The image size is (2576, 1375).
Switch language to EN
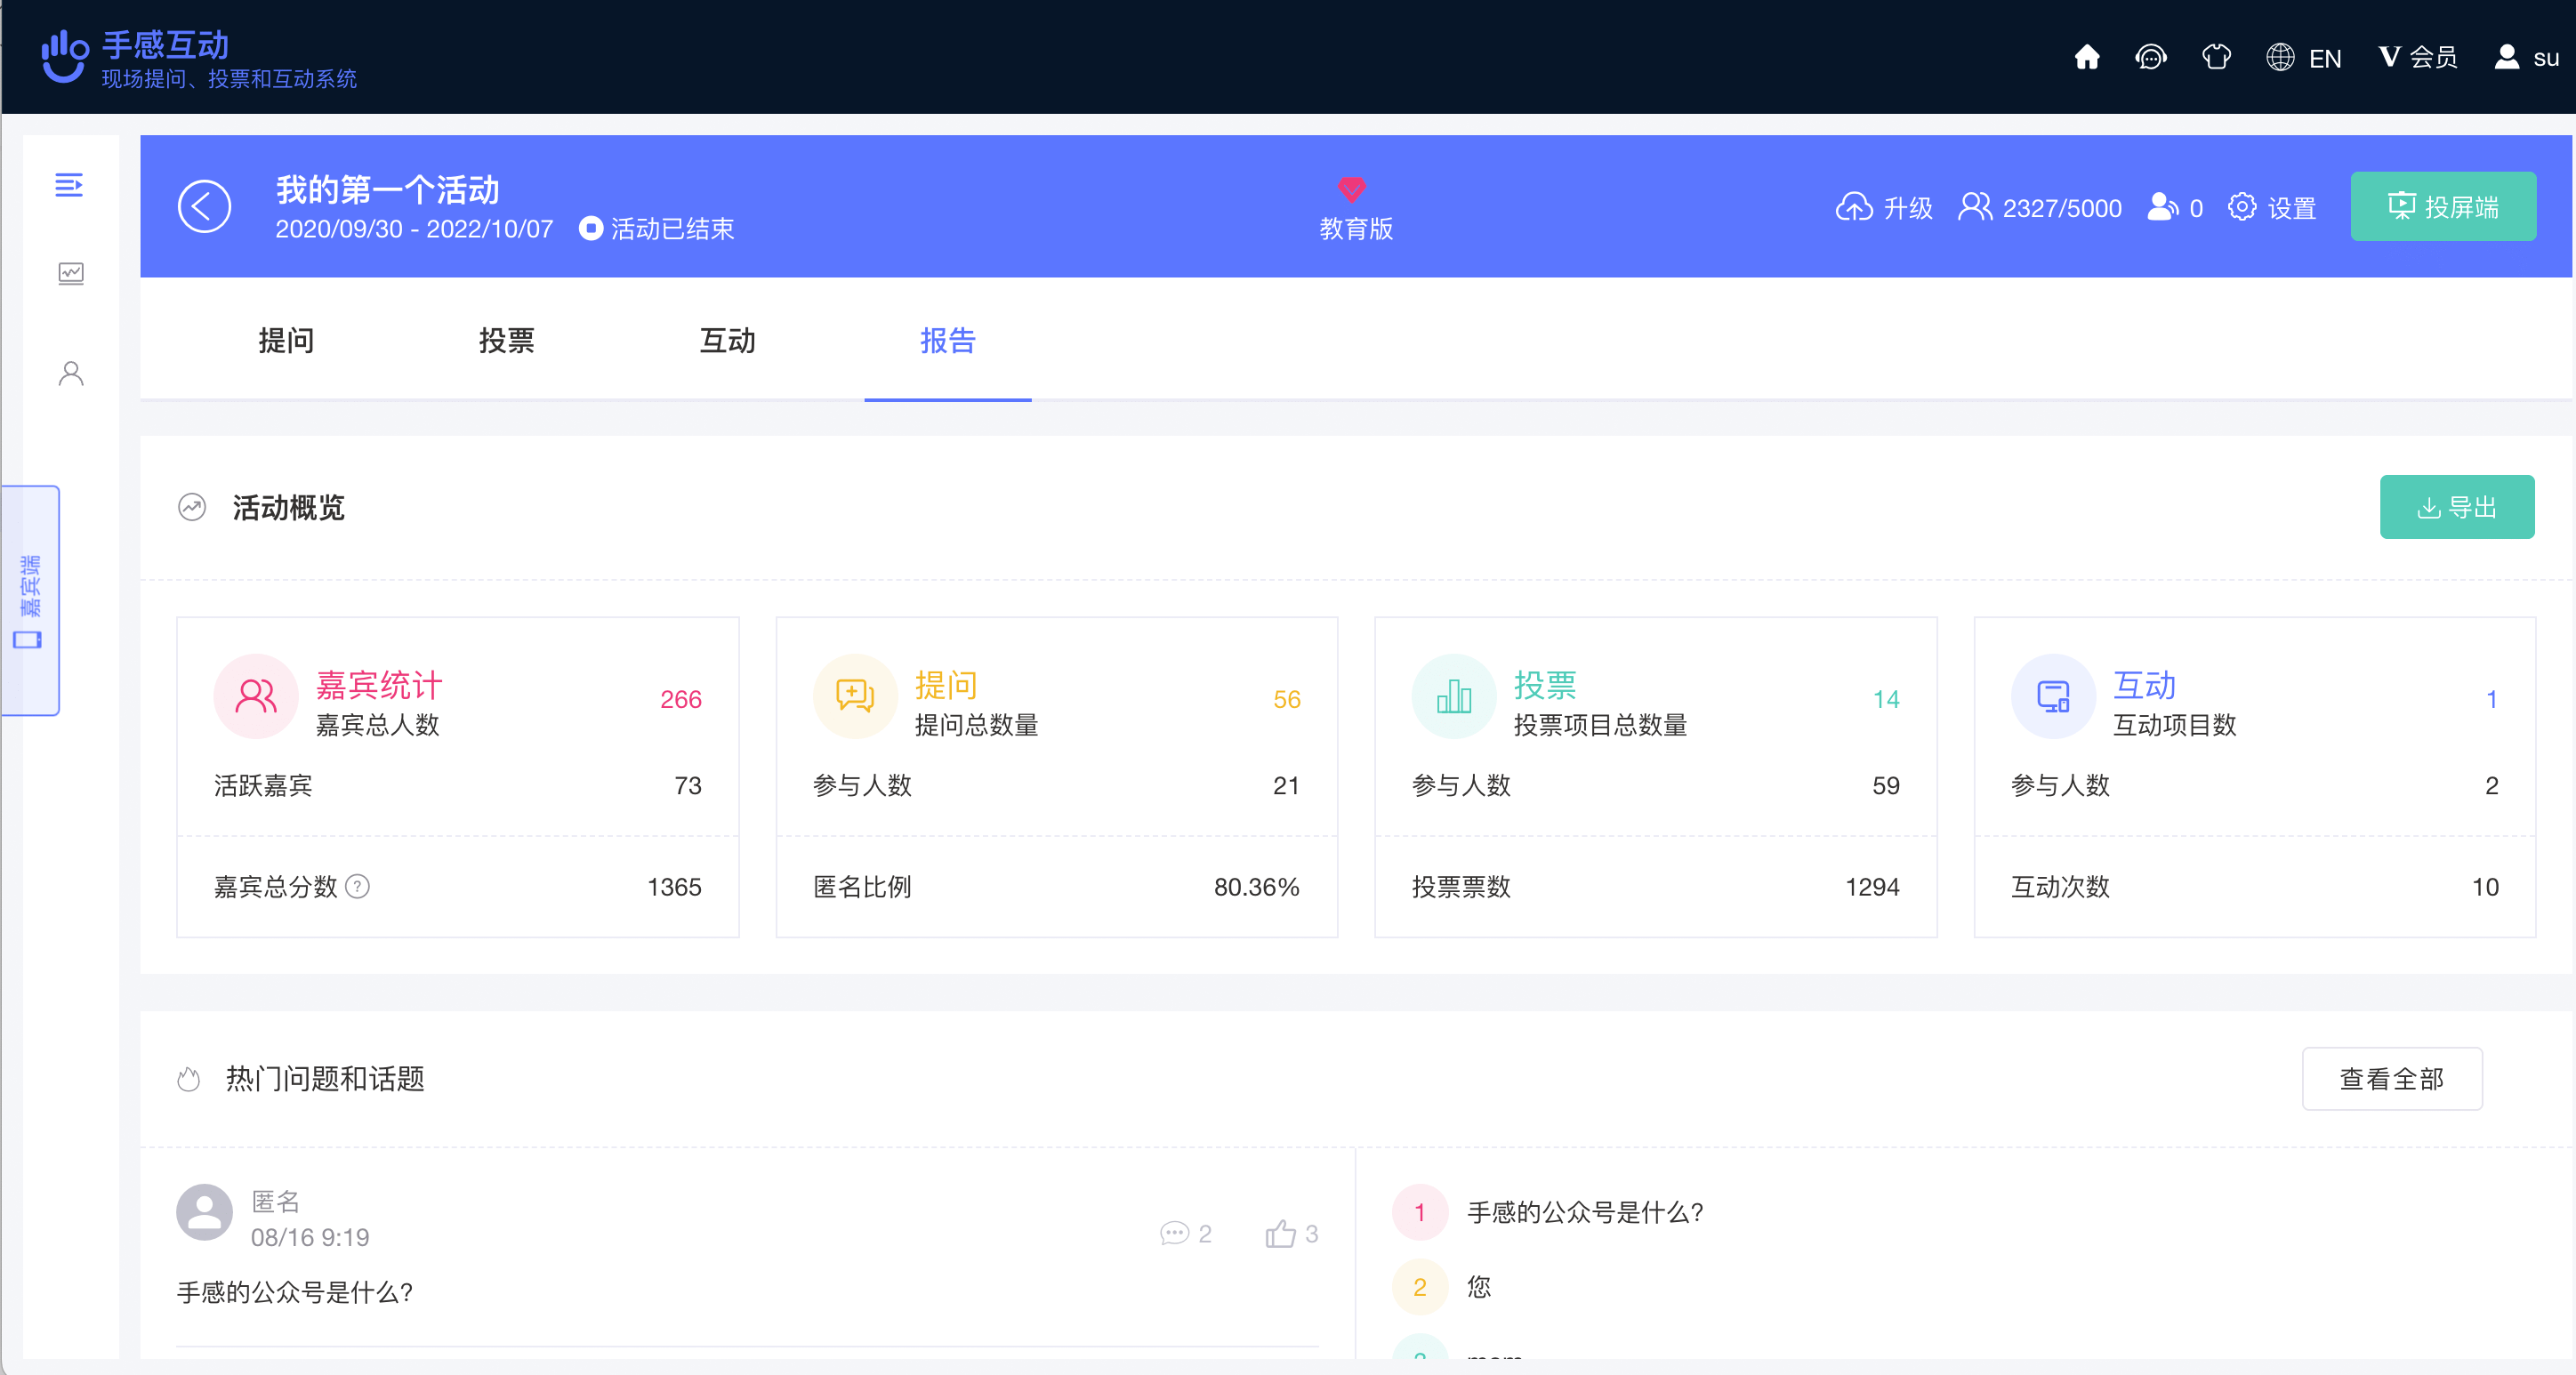[2303, 58]
